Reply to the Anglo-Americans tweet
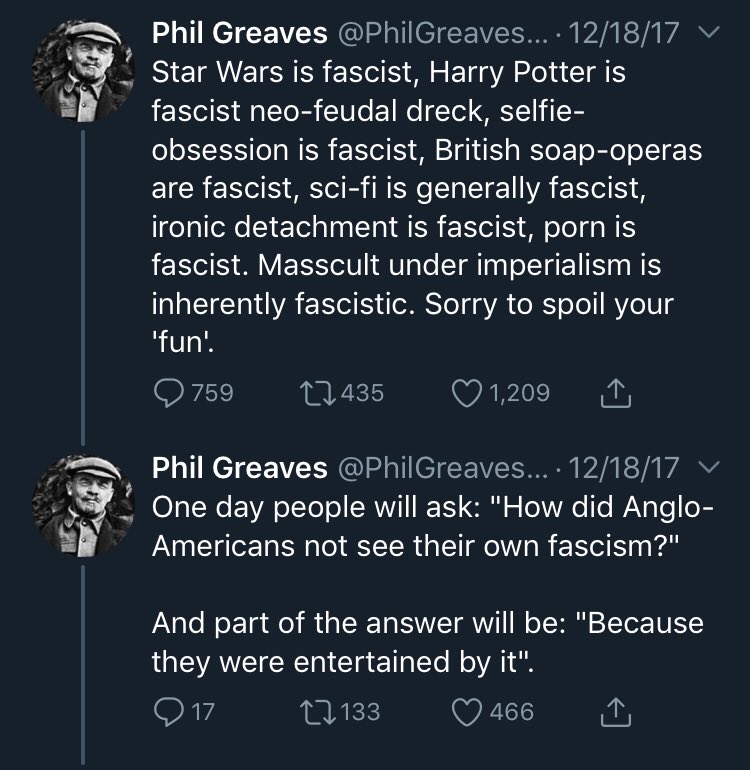Viewport: 750px width, 770px height. [x=167, y=712]
